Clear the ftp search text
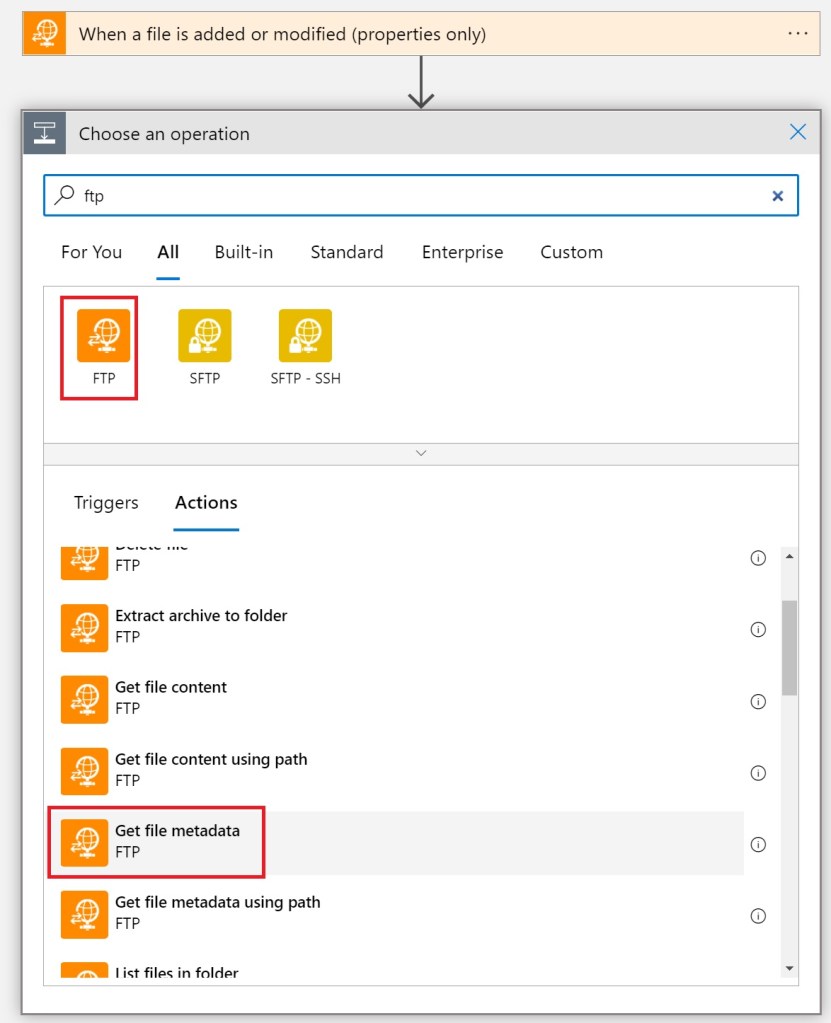Screen dimensions: 831x1023 (x=777, y=196)
